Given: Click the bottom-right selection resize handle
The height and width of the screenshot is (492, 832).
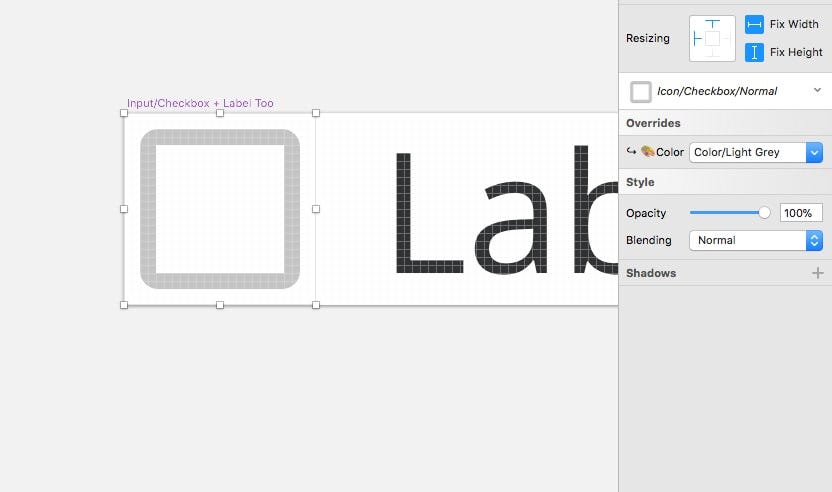Looking at the screenshot, I should coord(316,305).
